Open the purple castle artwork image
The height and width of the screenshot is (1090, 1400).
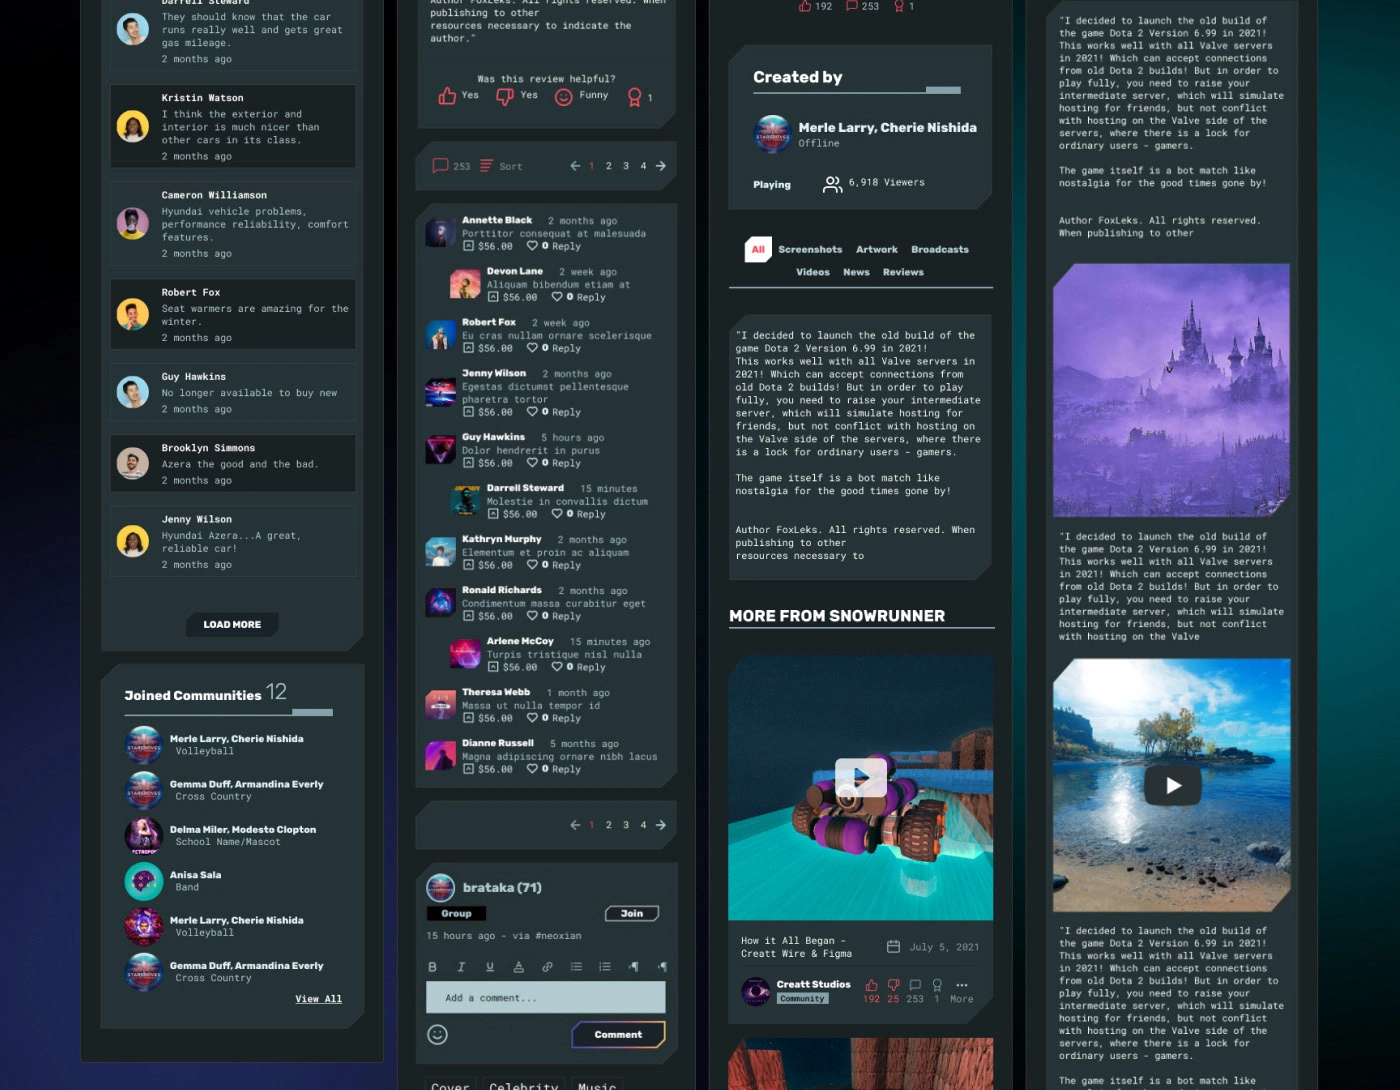[x=1171, y=390]
